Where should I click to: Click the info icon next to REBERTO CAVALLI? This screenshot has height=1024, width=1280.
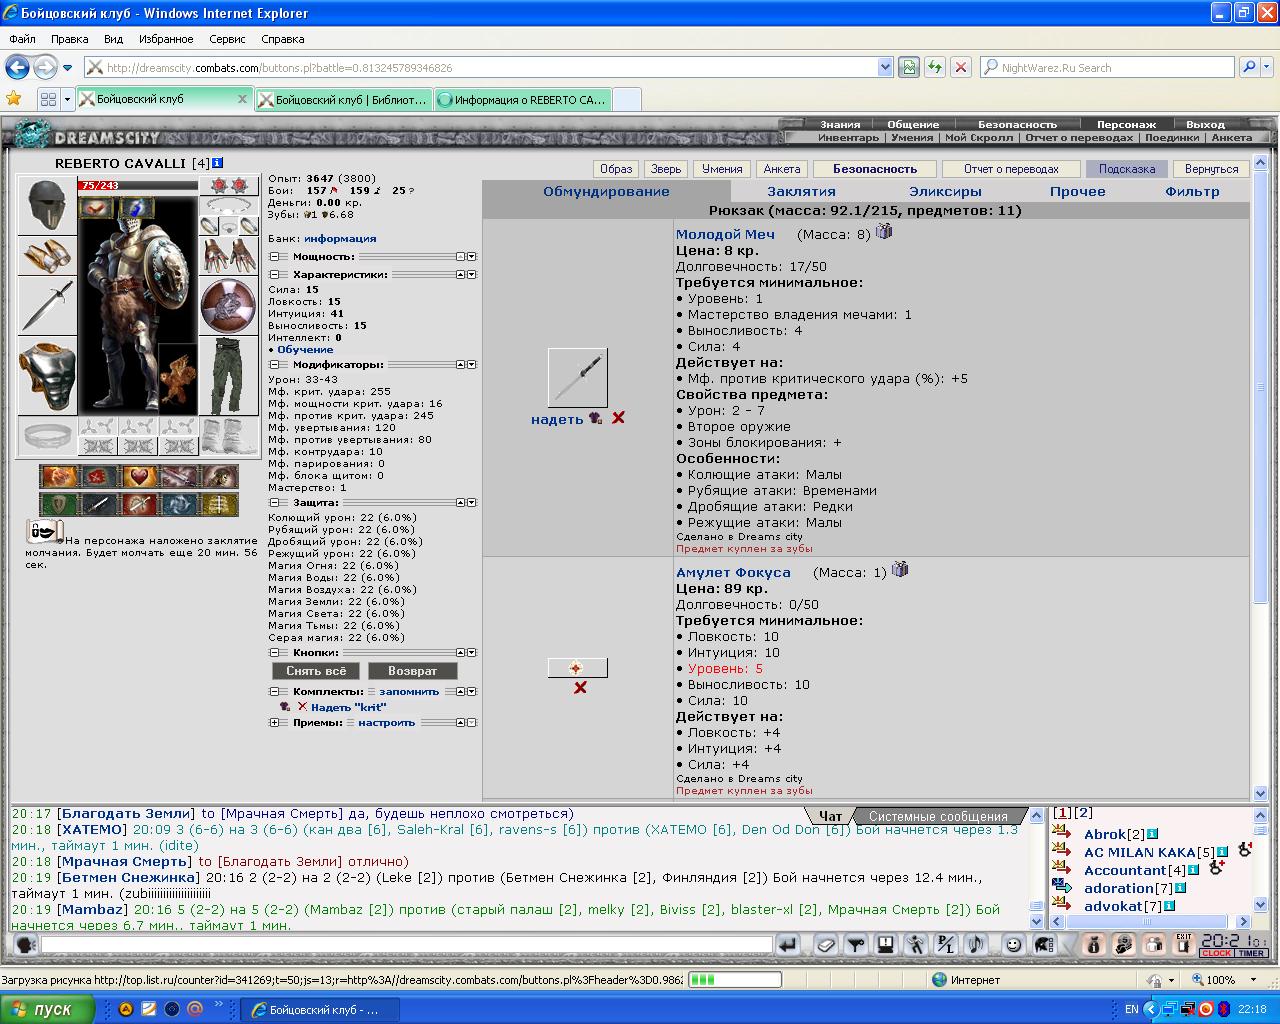(x=217, y=163)
